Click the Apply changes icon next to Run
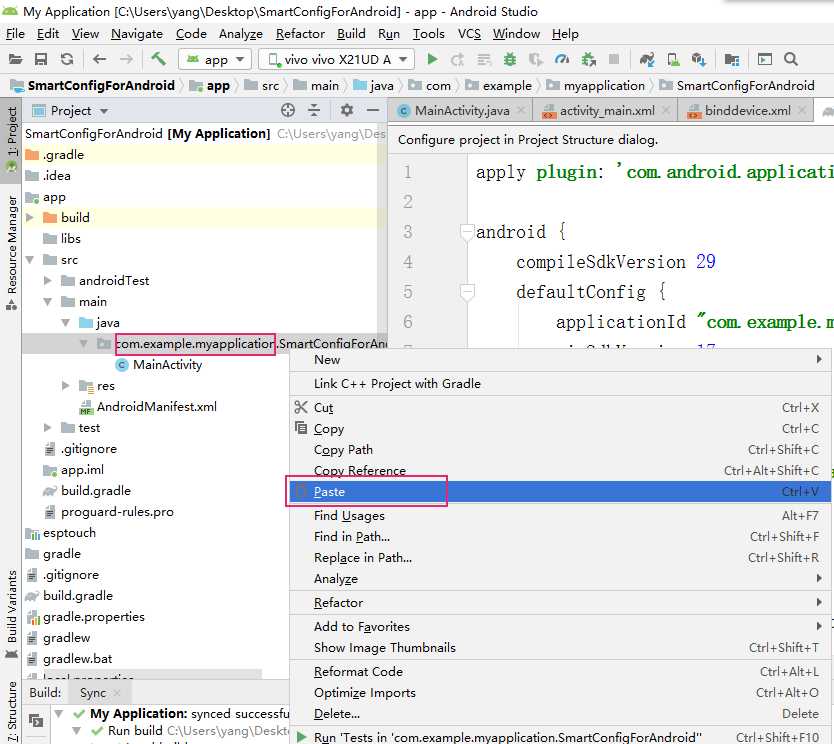834x744 pixels. click(x=457, y=59)
